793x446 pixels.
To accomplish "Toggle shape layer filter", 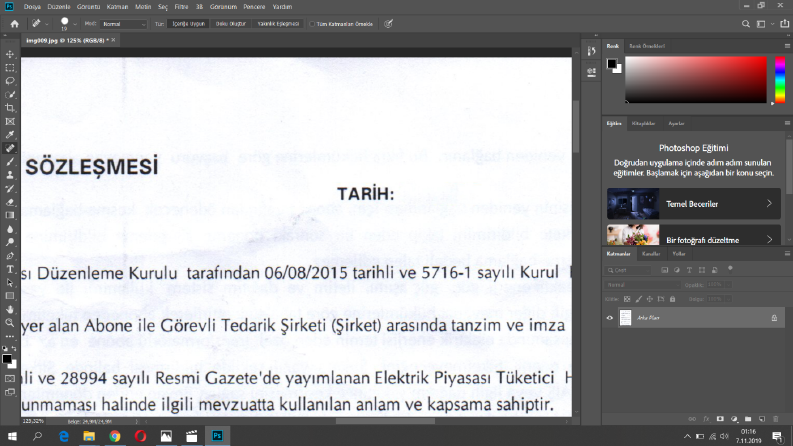I will 702,270.
